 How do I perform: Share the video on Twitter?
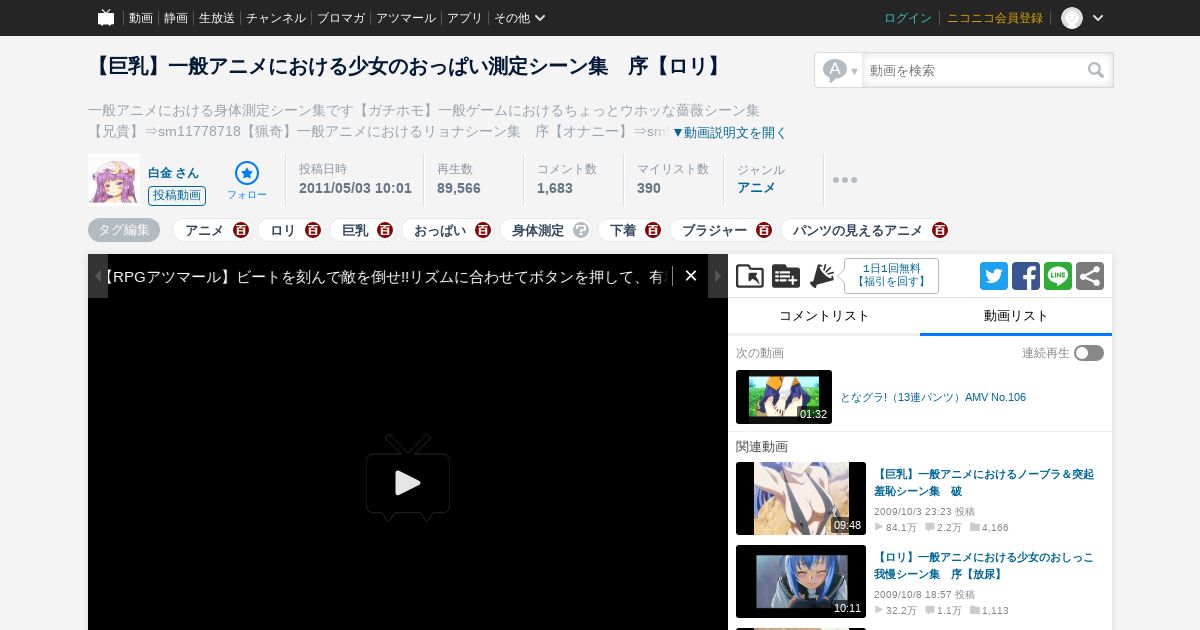coord(994,276)
